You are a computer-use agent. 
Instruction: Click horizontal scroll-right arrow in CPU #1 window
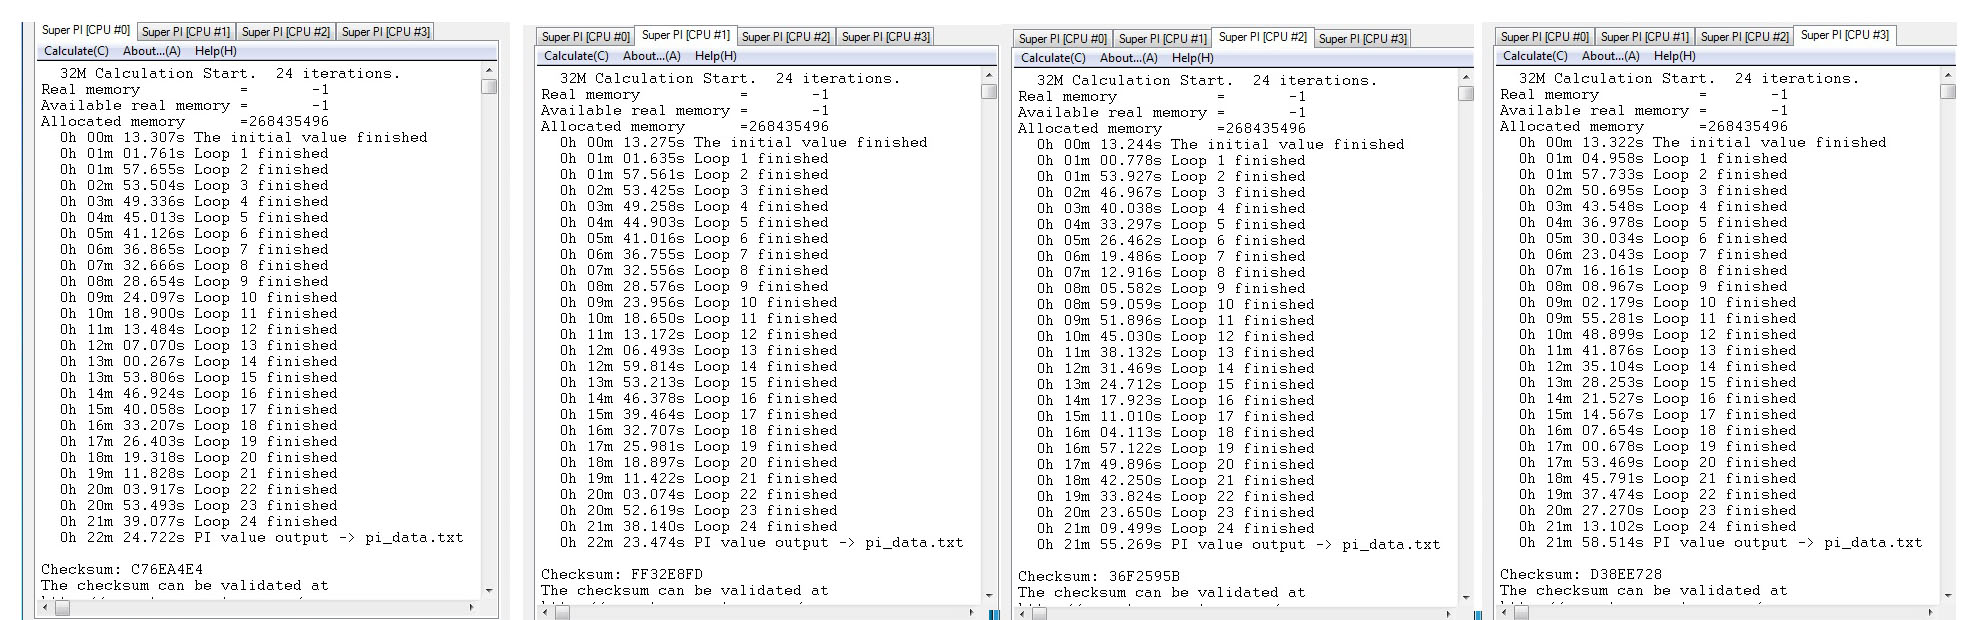tap(971, 612)
